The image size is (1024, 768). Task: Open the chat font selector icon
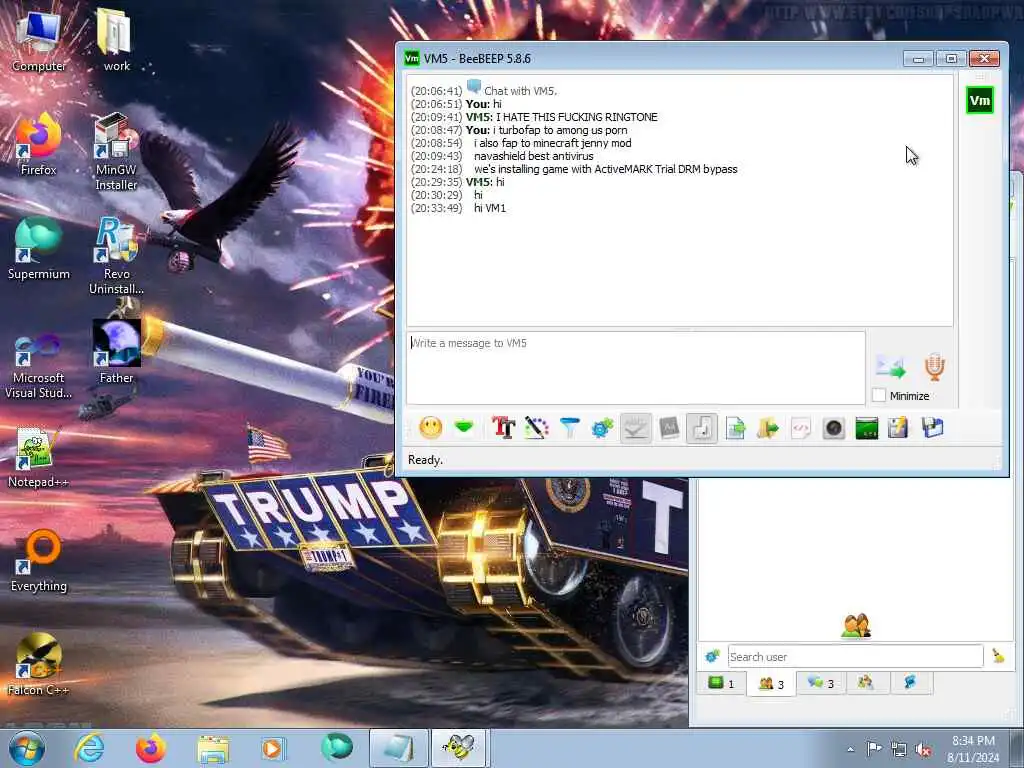tap(503, 428)
